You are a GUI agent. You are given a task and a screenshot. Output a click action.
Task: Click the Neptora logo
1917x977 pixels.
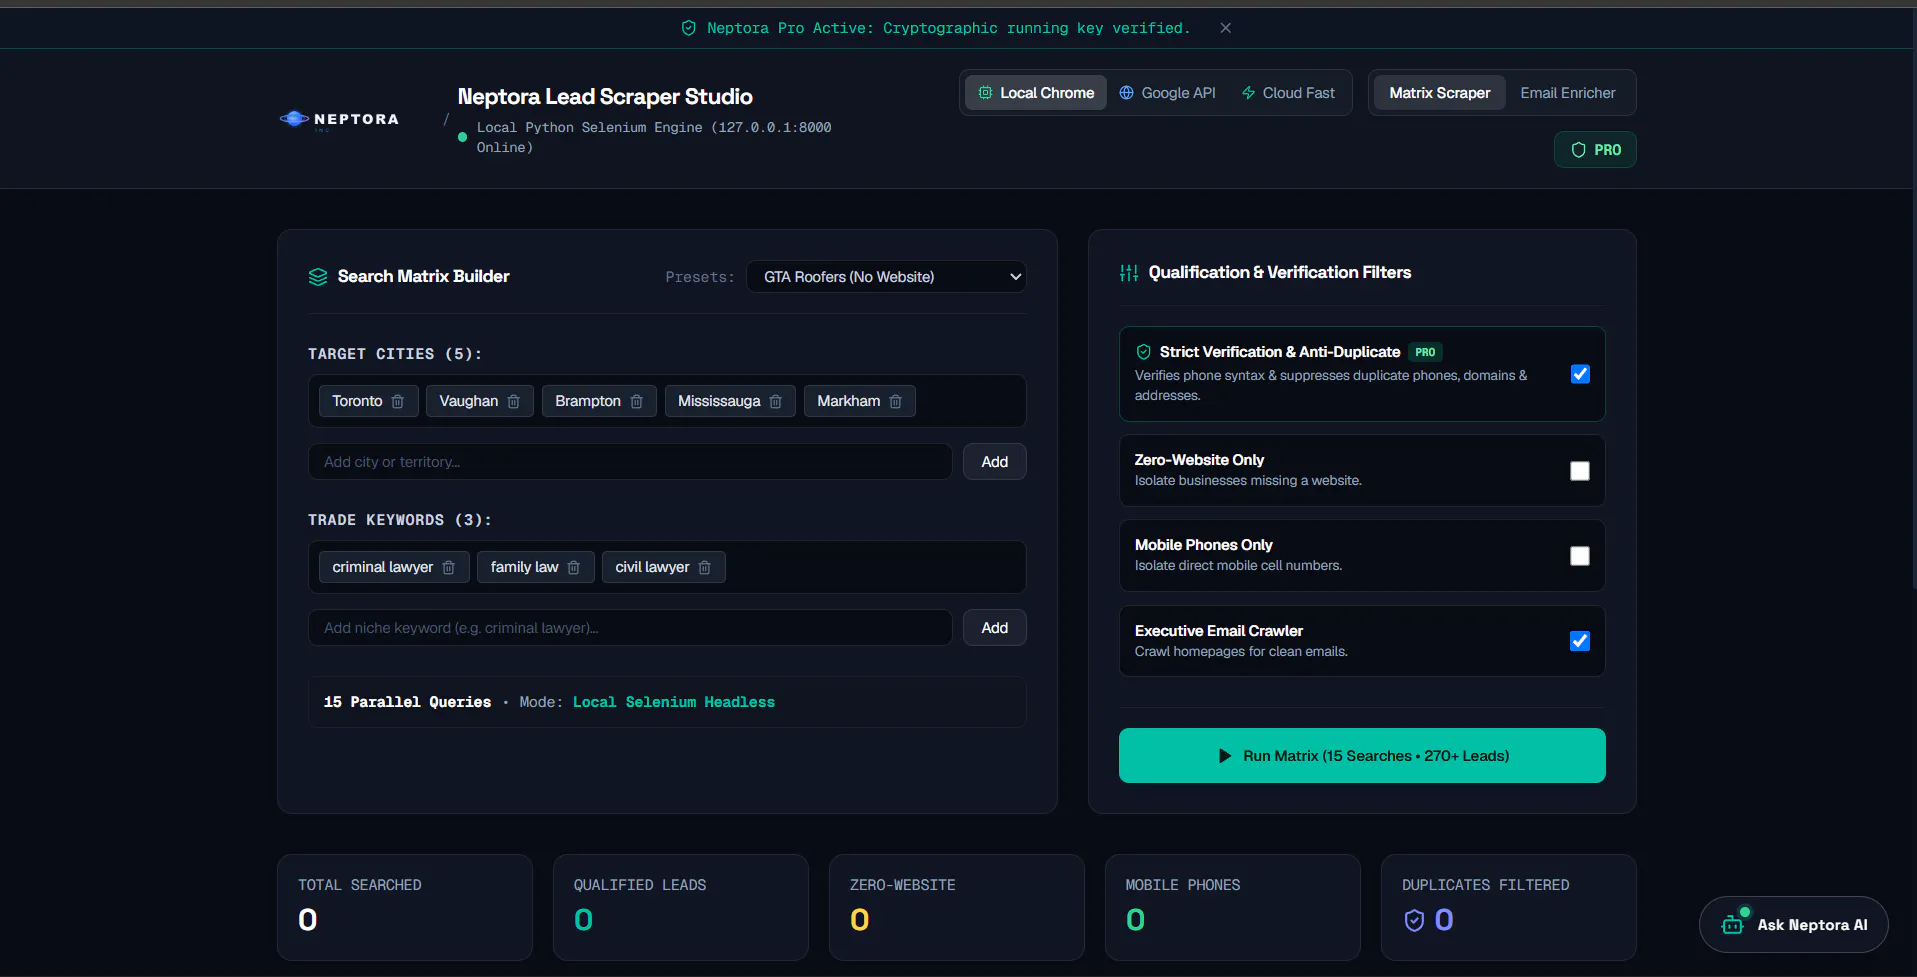click(x=339, y=119)
